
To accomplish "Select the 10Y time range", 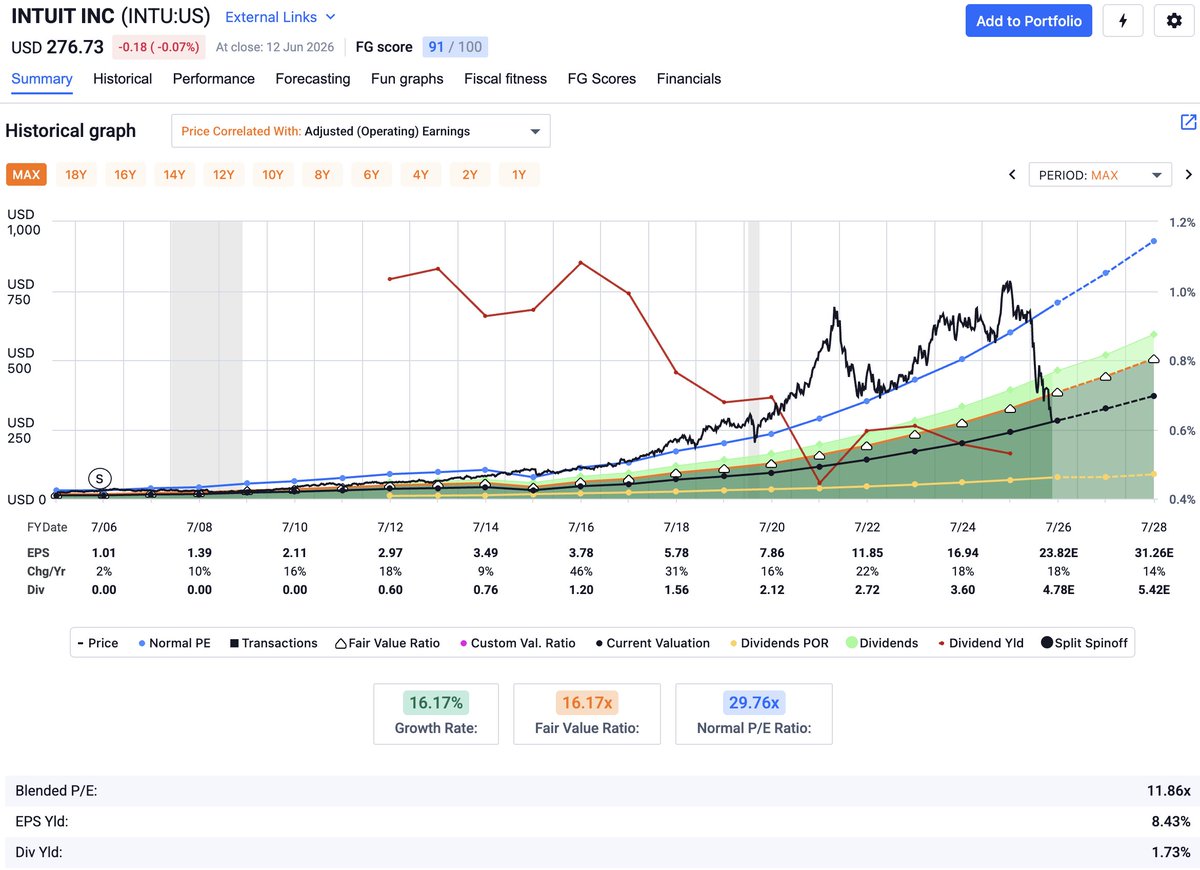I will point(273,175).
